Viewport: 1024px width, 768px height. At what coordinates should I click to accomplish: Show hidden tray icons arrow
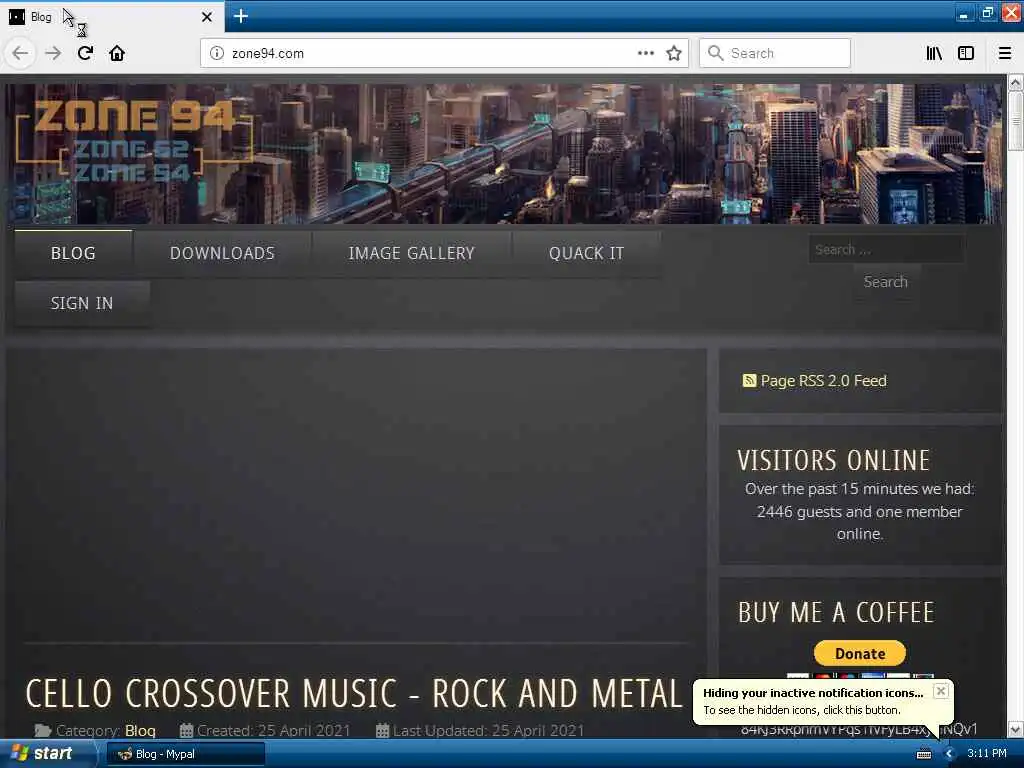click(949, 754)
